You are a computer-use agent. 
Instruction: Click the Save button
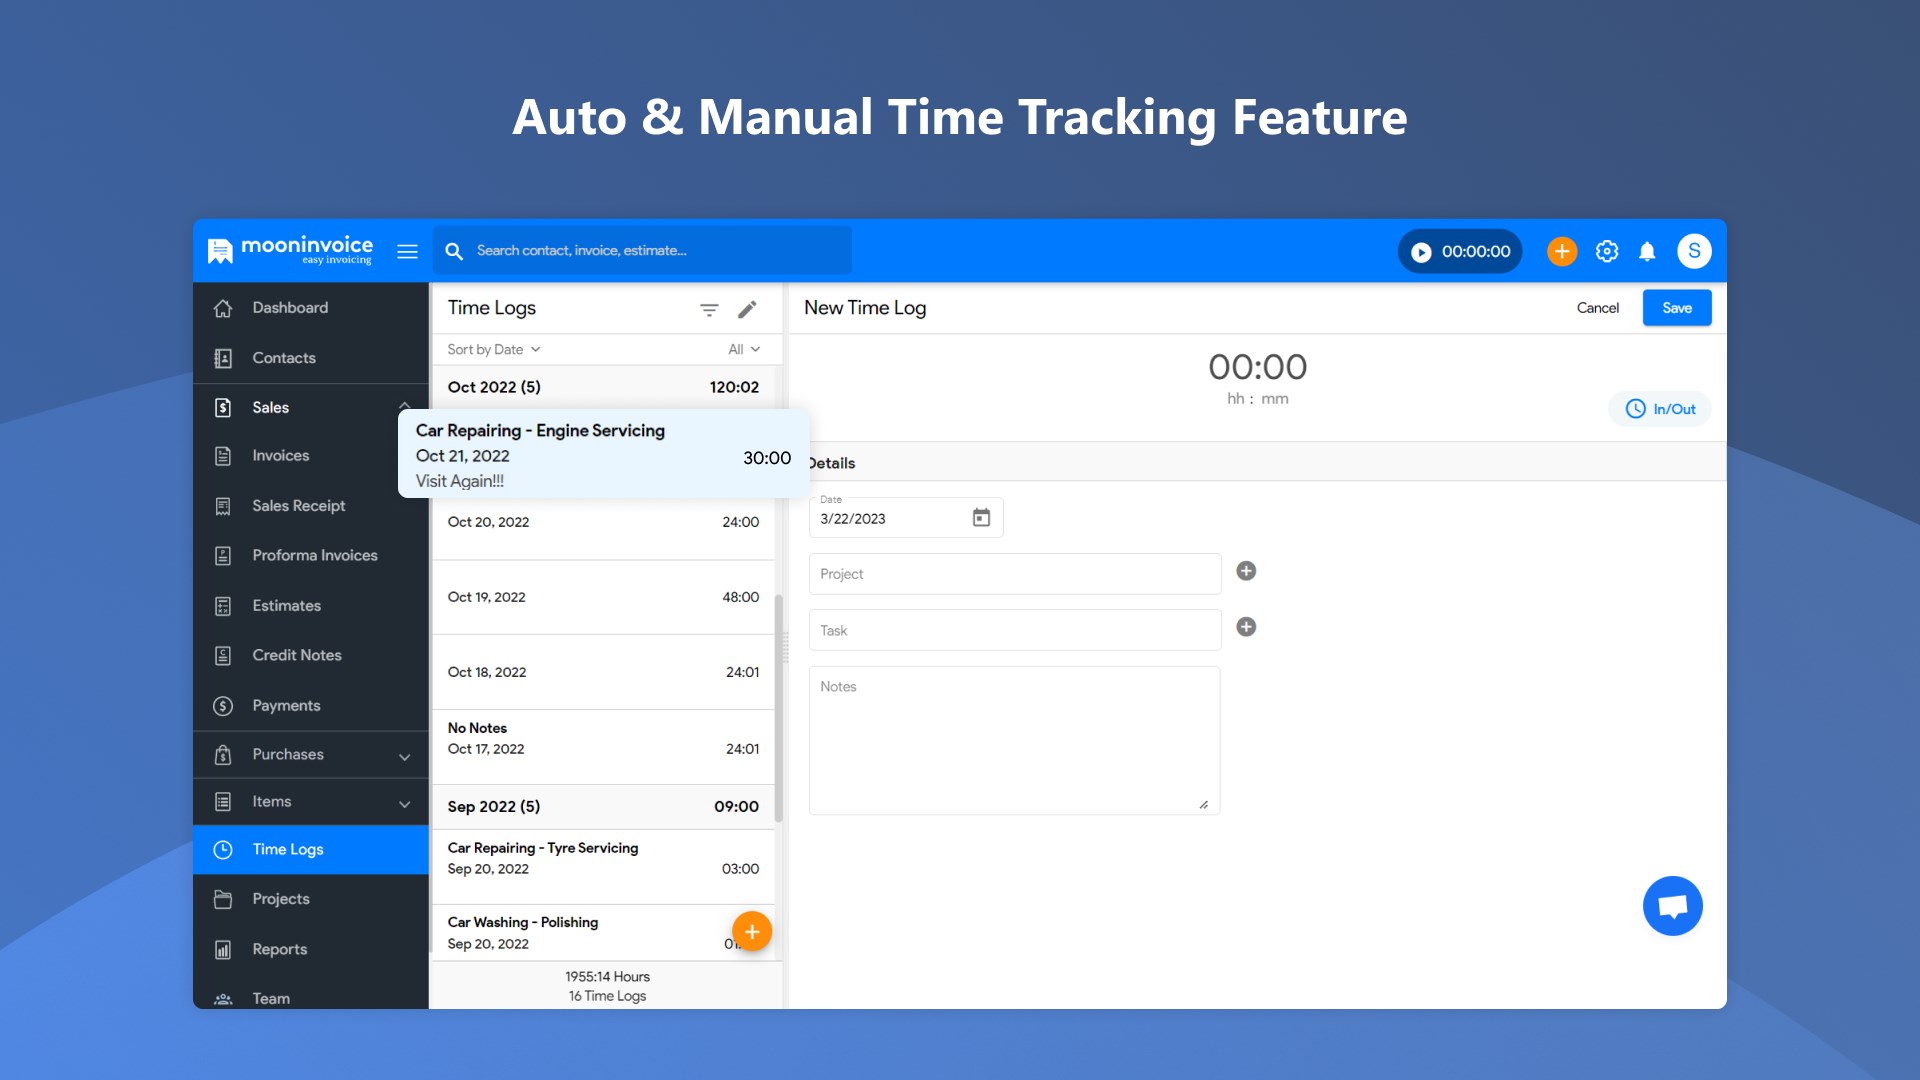(x=1677, y=308)
